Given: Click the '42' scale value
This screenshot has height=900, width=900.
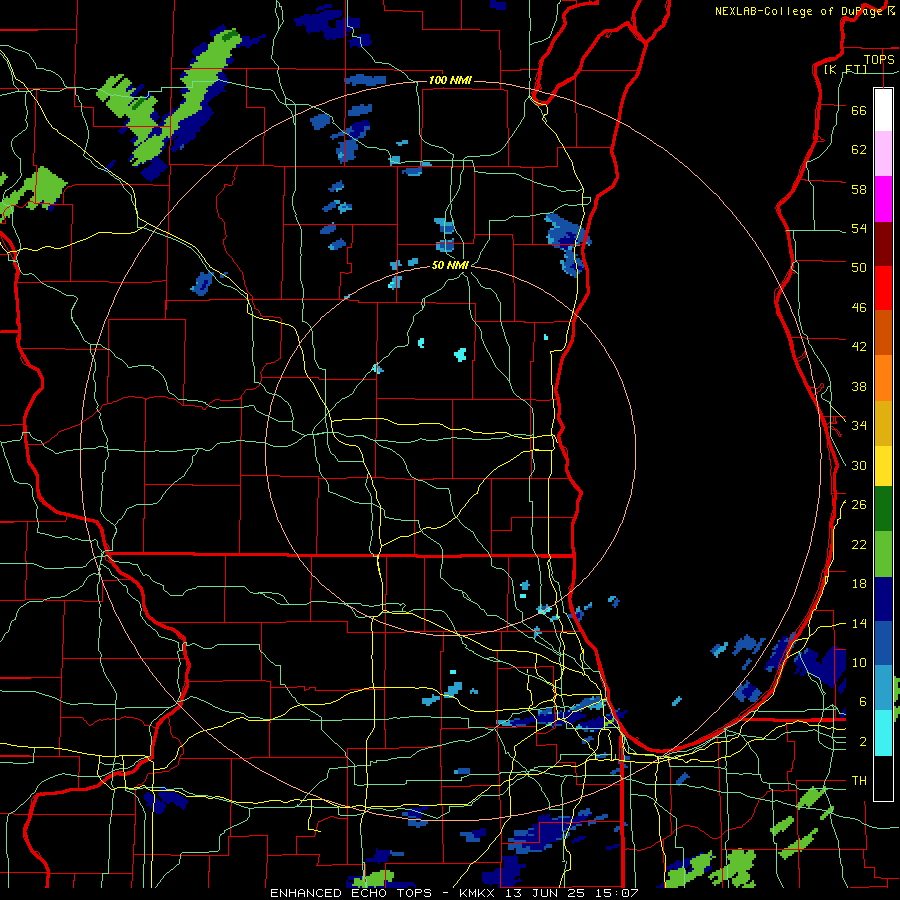Looking at the screenshot, I should click(x=859, y=347).
